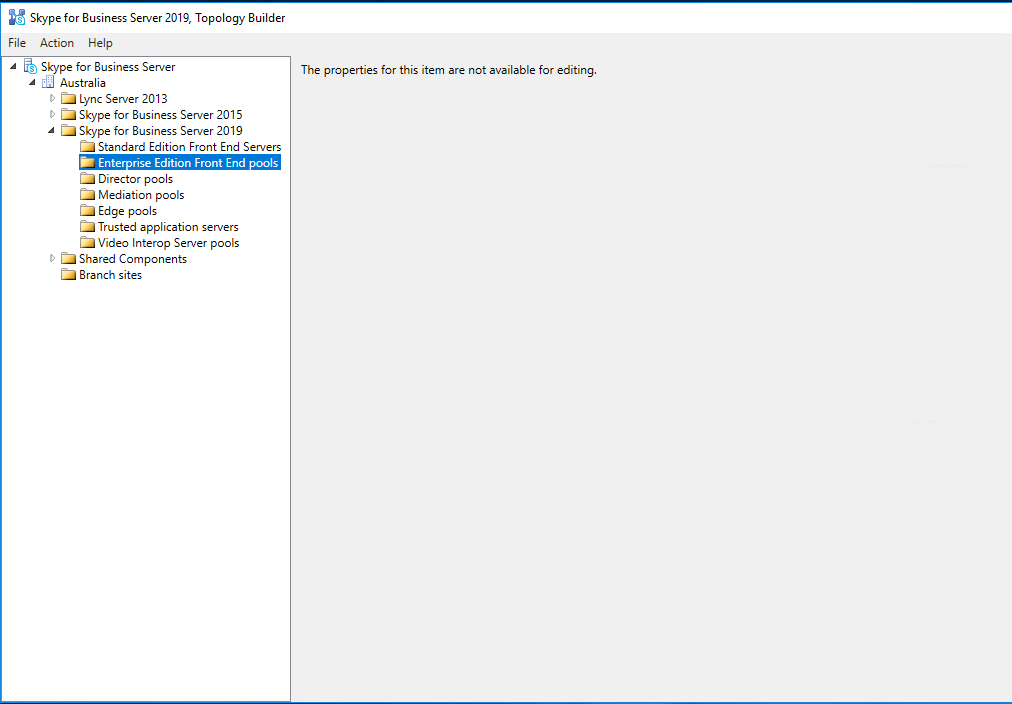Expand the Skype for Business Server 2015 node
Image resolution: width=1012 pixels, height=704 pixels.
pyautogui.click(x=53, y=115)
